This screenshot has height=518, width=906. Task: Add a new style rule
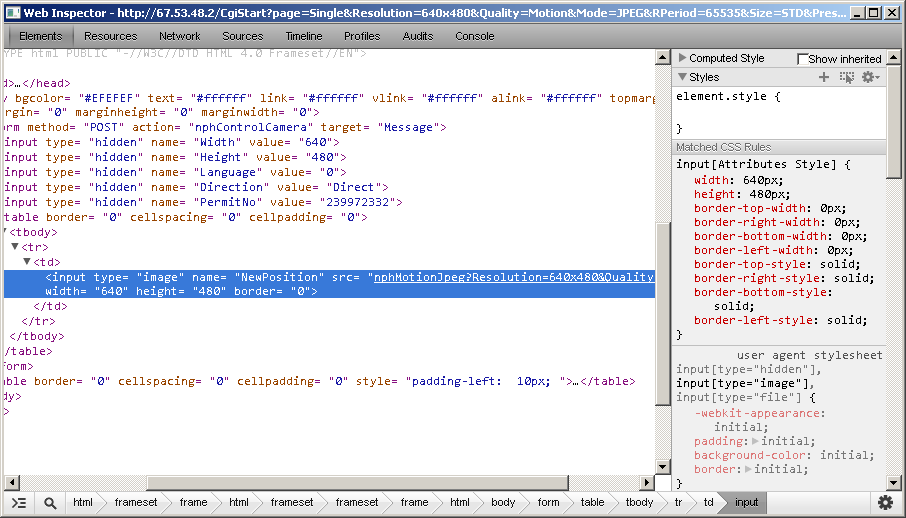pyautogui.click(x=824, y=77)
